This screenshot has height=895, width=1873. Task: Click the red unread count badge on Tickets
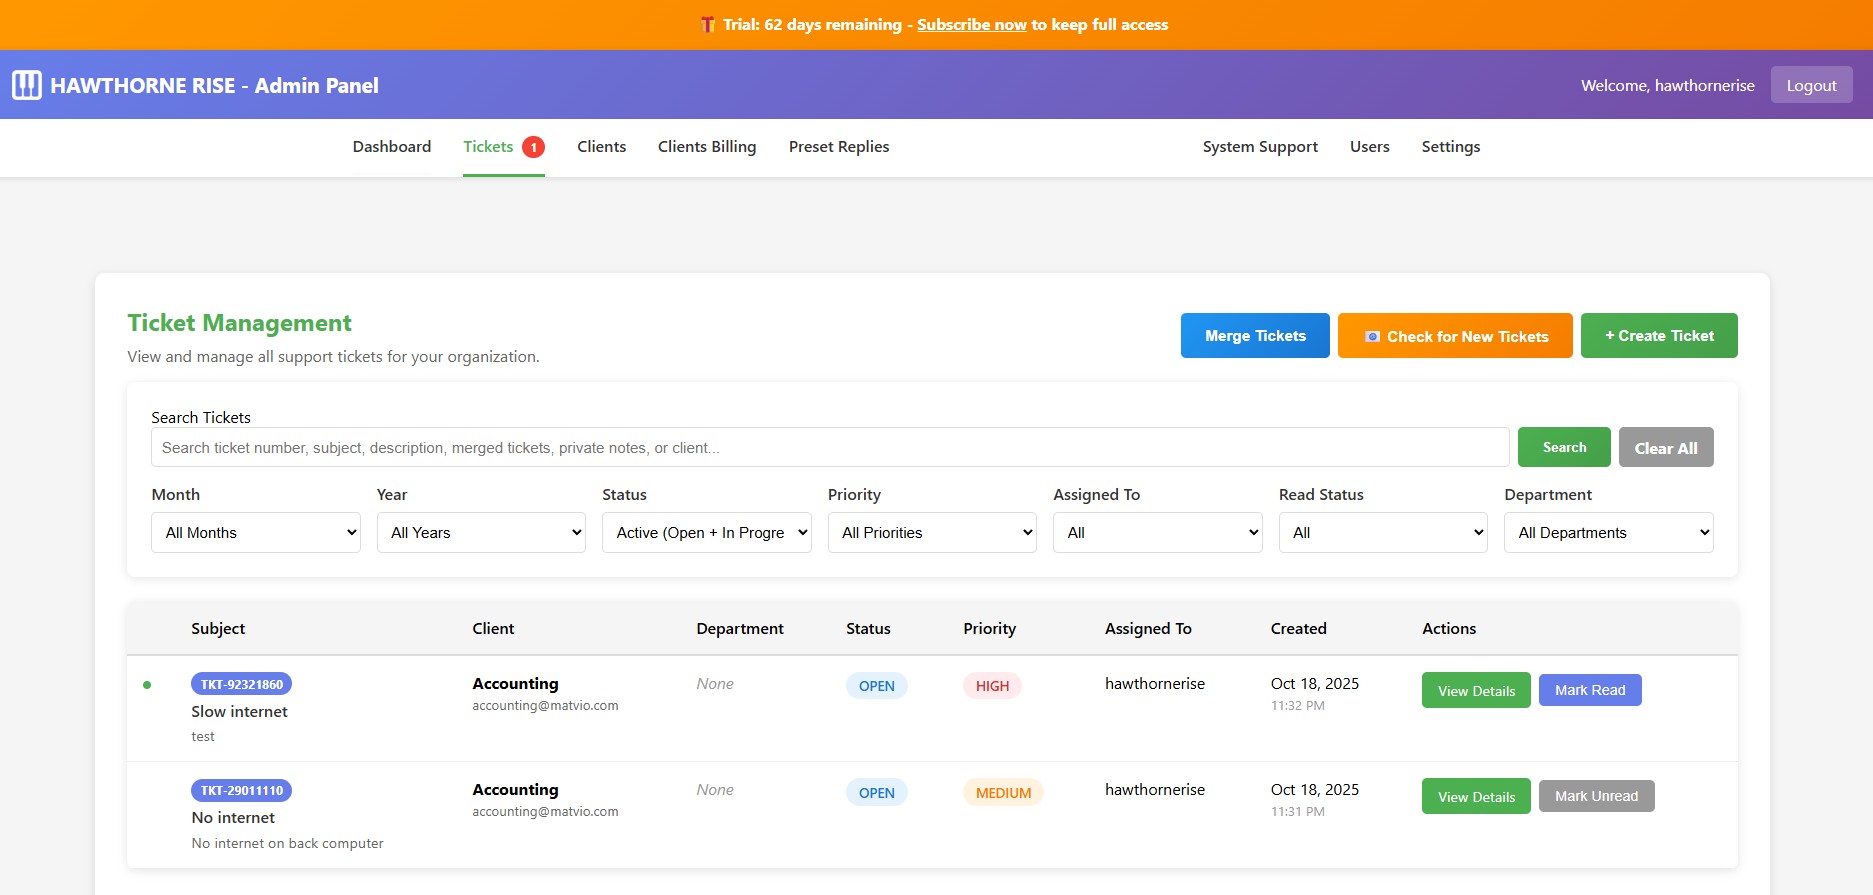[x=534, y=147]
